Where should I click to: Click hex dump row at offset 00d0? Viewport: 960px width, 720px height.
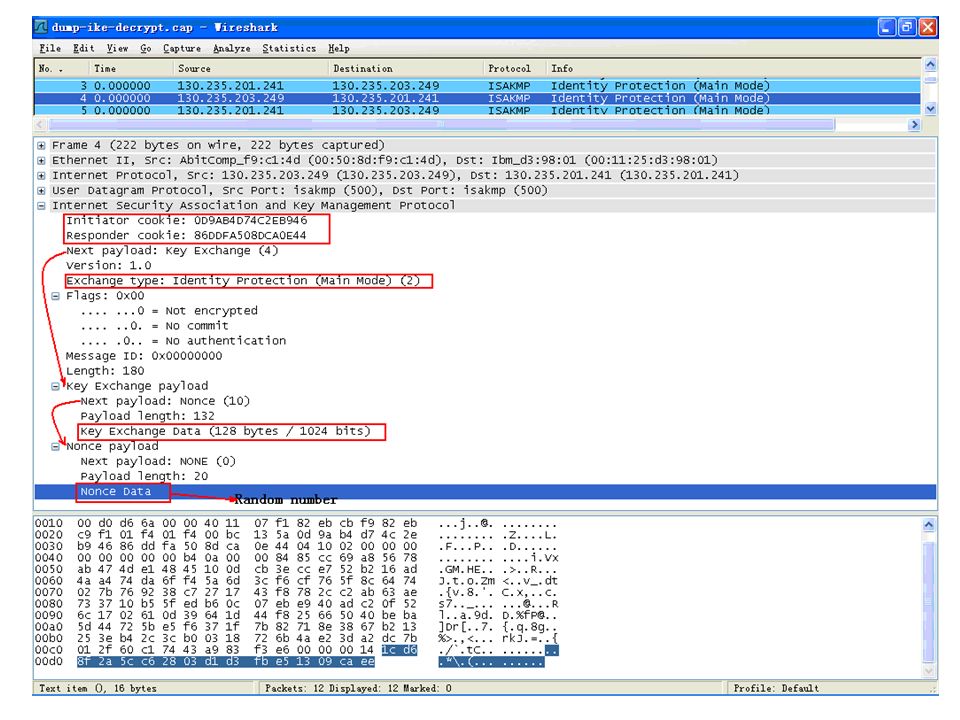click(296, 662)
